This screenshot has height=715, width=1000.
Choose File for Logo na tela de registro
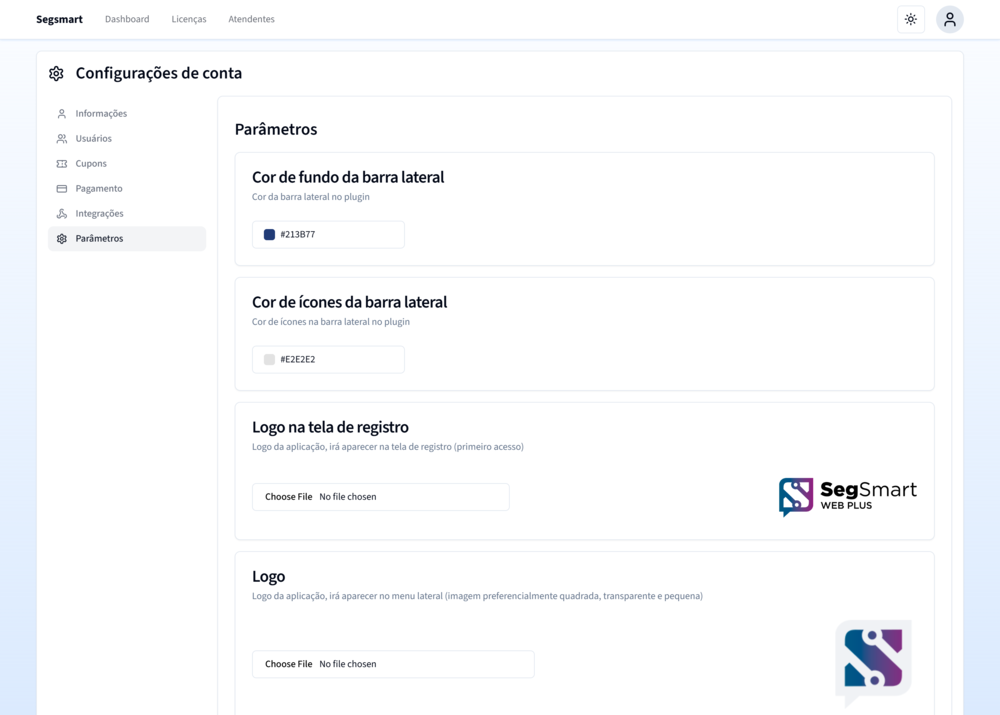[x=381, y=497]
